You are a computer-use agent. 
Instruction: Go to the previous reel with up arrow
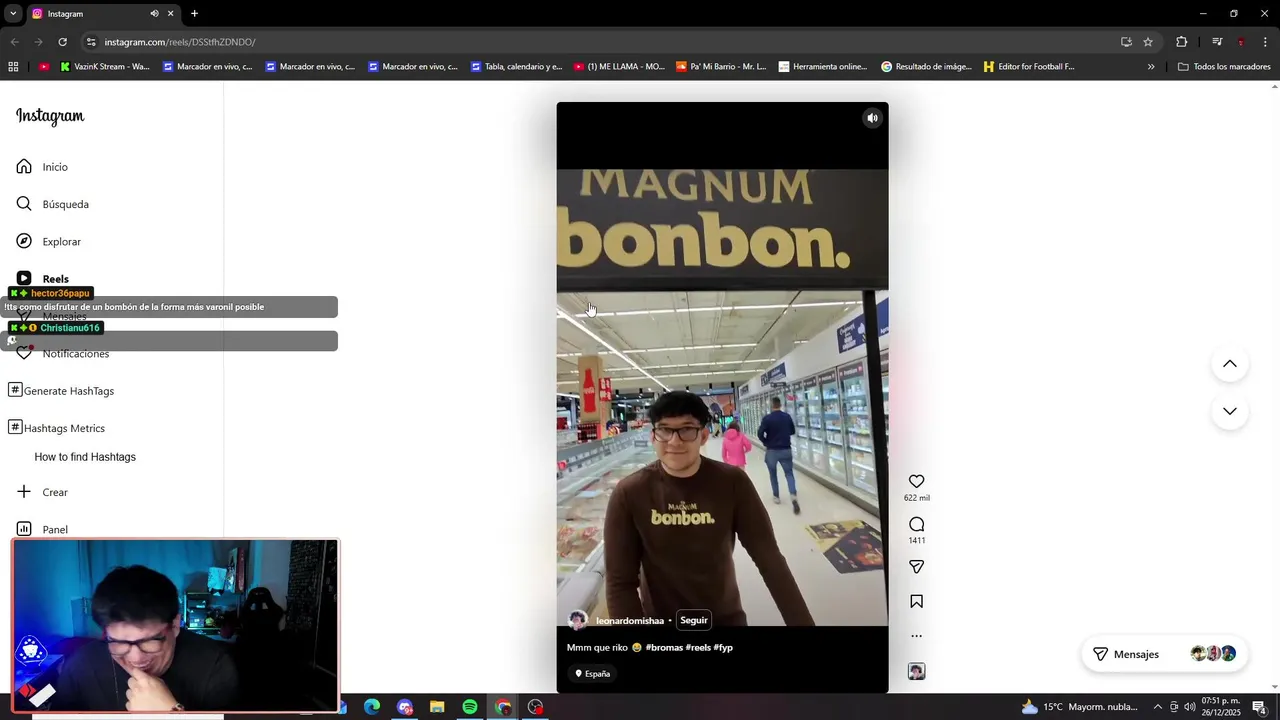tap(1230, 364)
